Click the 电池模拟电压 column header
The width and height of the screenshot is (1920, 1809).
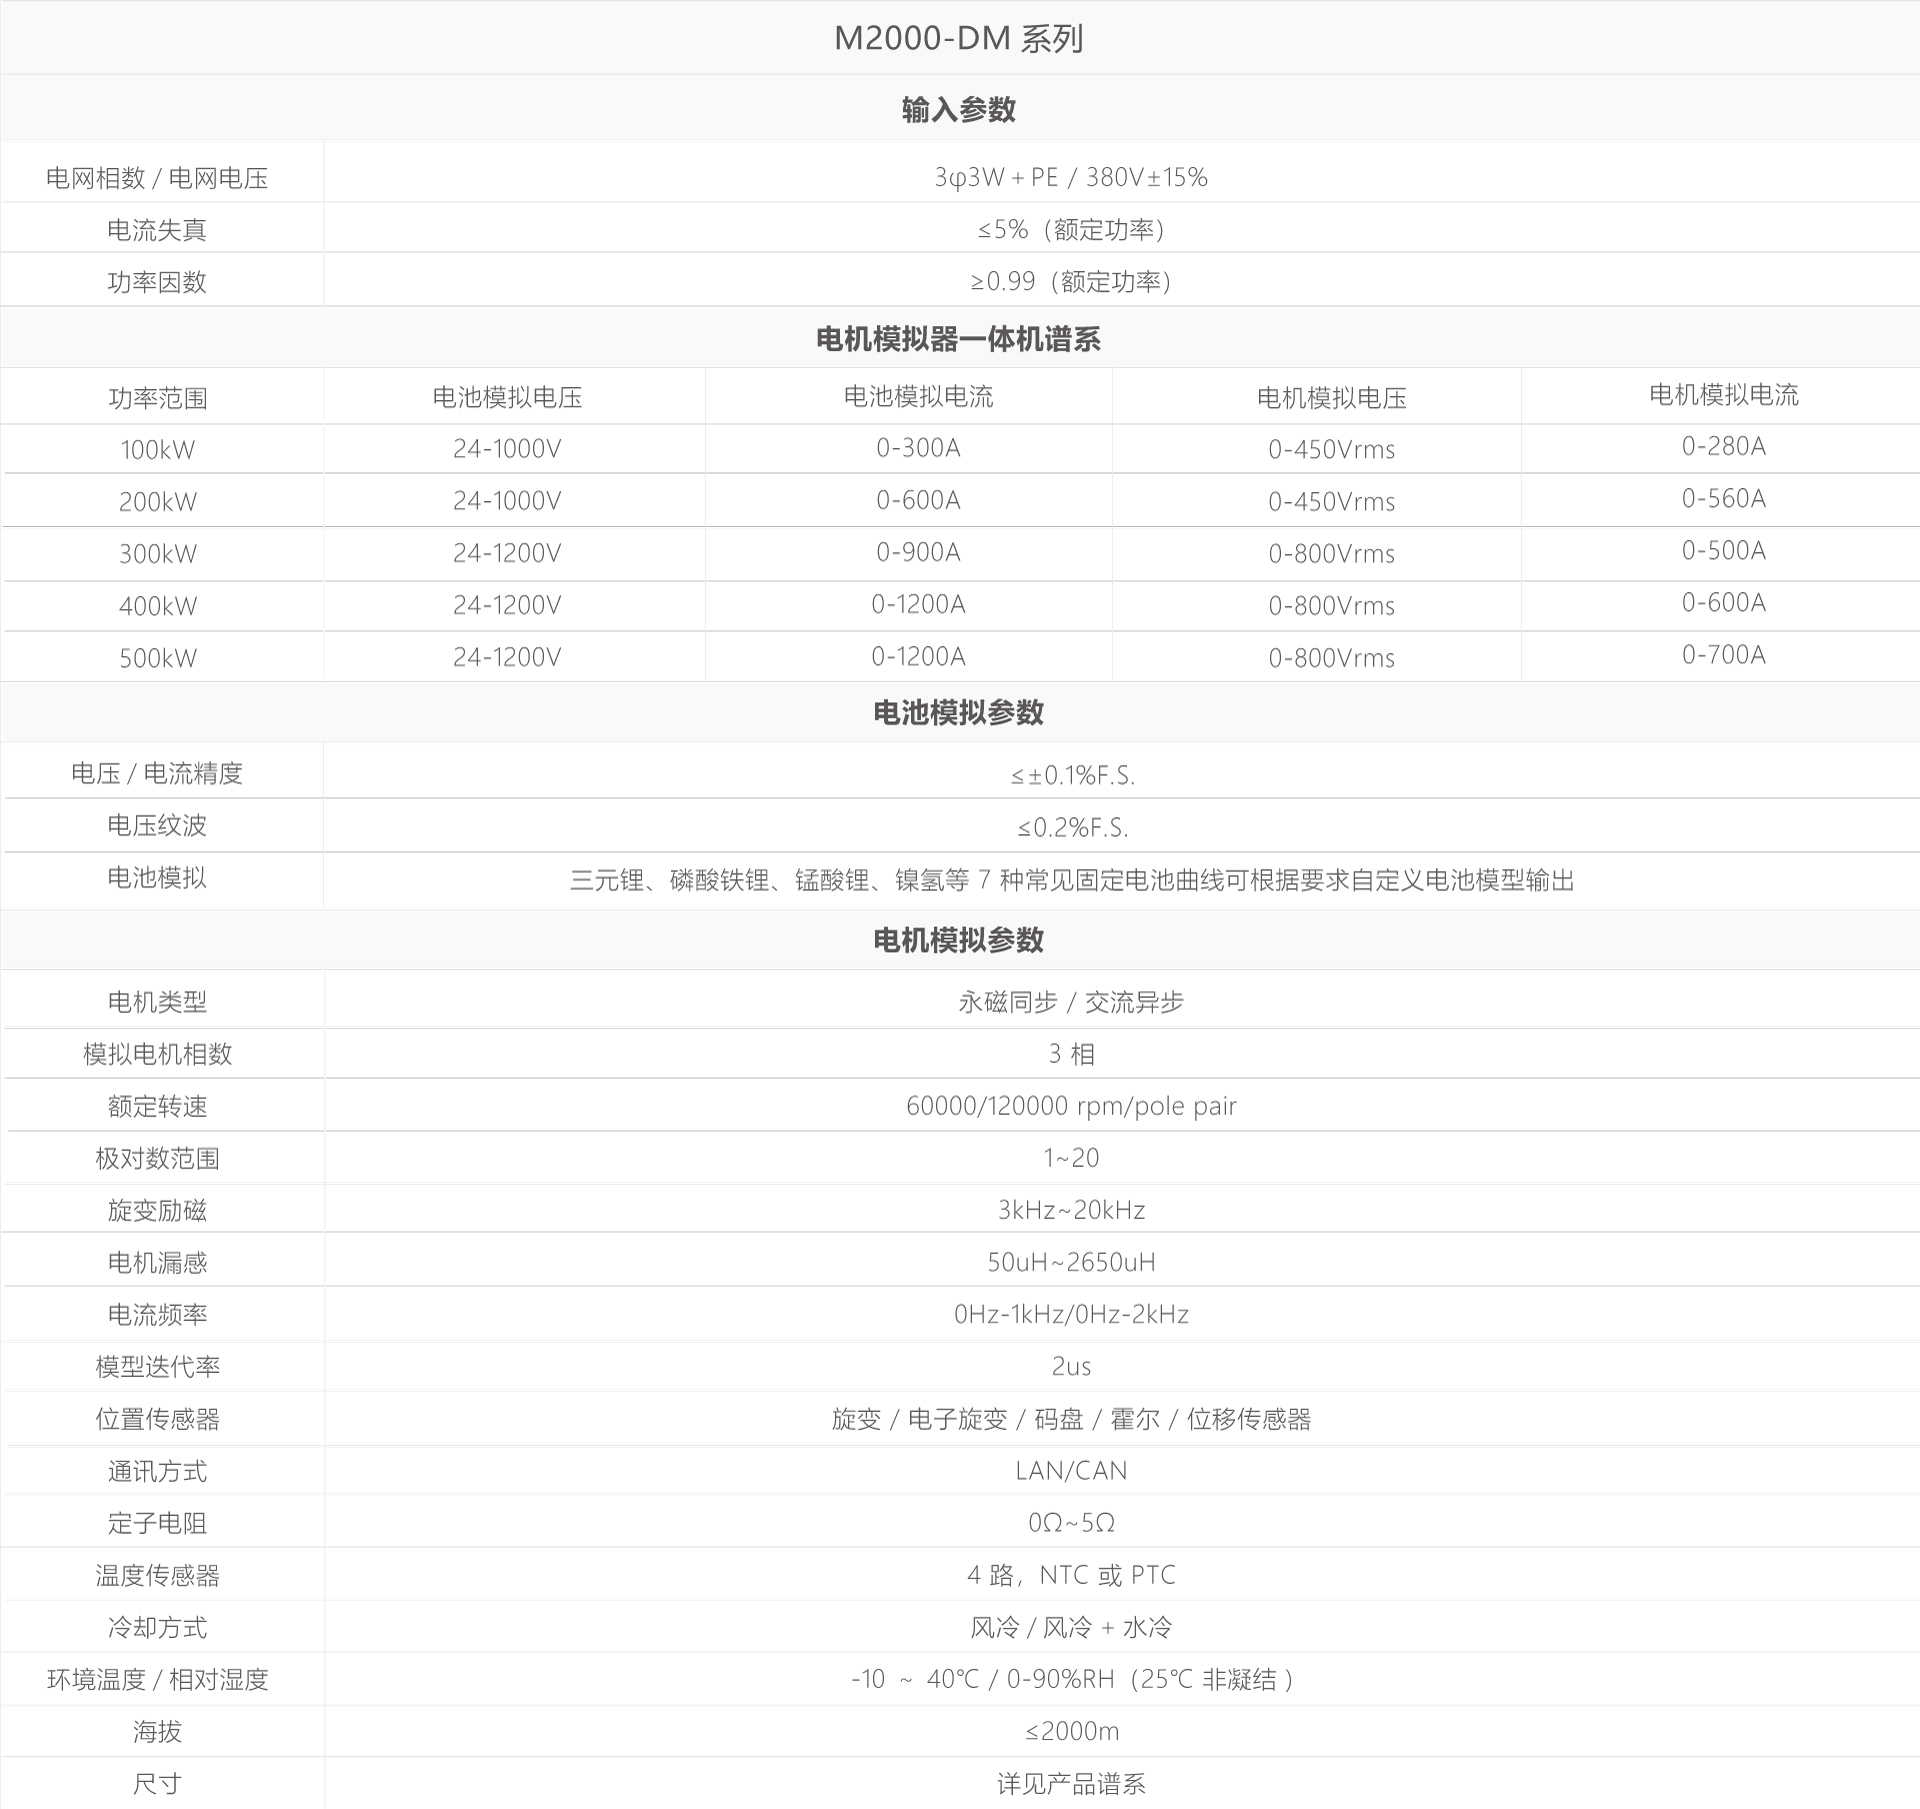coord(507,397)
